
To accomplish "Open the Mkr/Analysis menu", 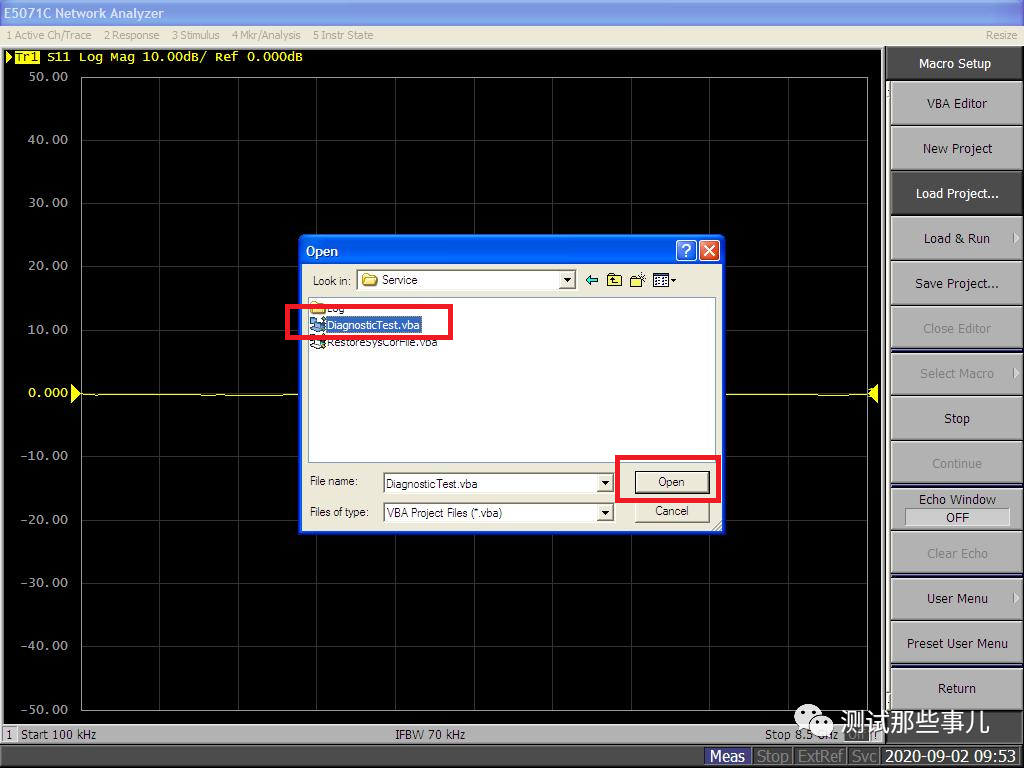I will (x=266, y=35).
